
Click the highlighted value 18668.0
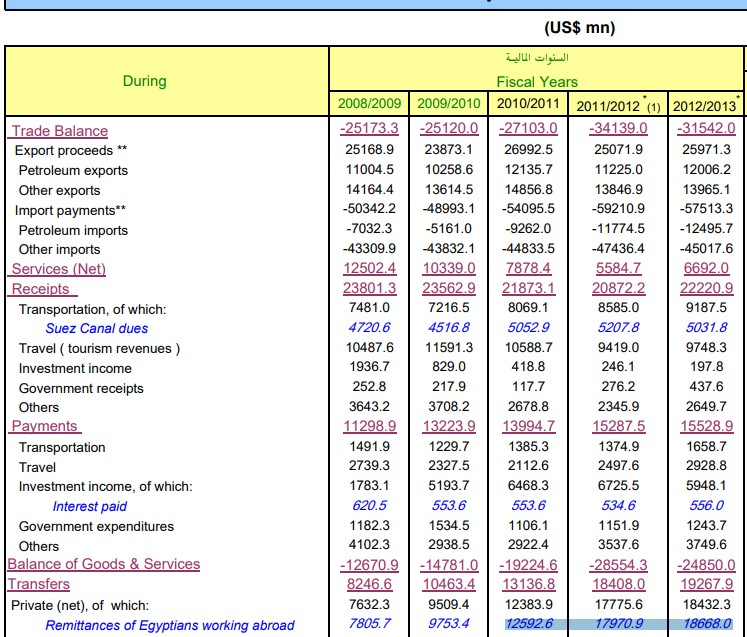706,623
